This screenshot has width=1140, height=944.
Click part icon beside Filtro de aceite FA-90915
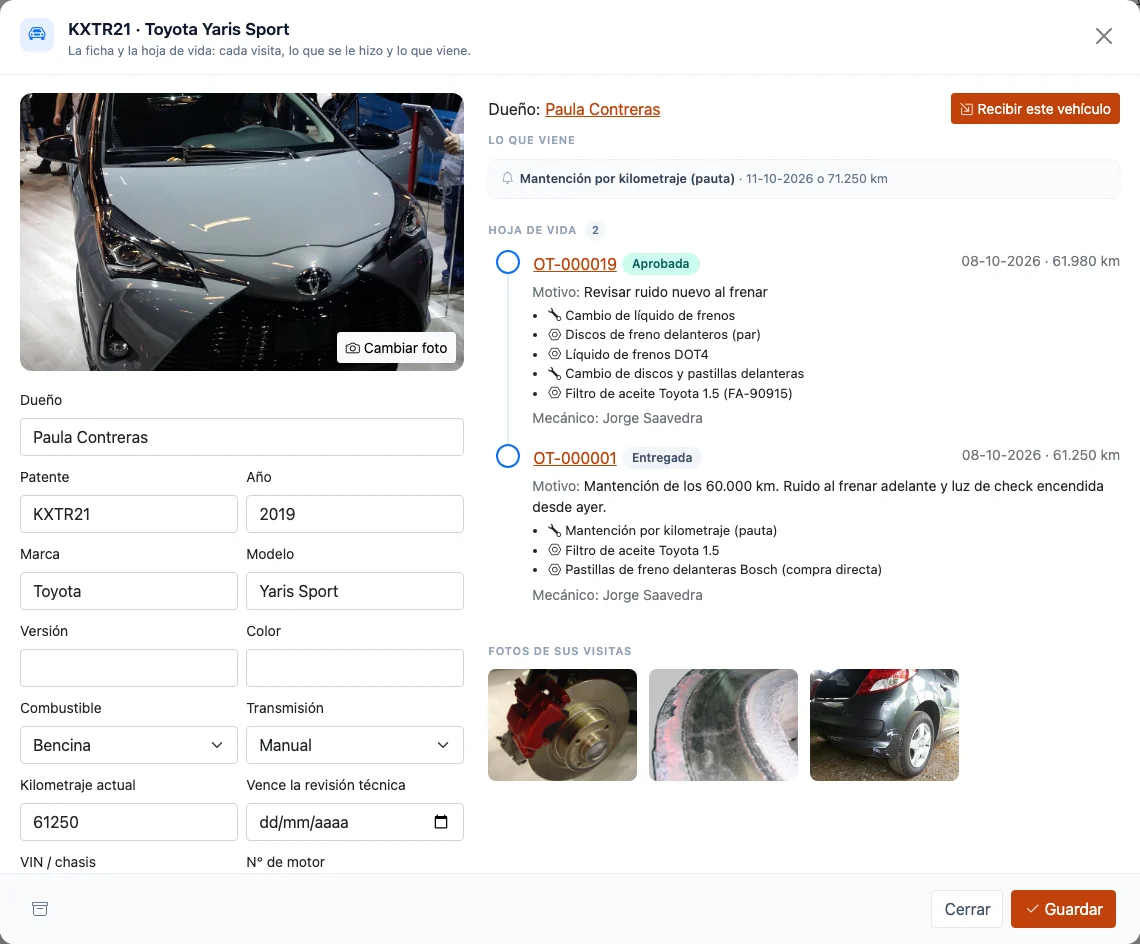point(554,393)
